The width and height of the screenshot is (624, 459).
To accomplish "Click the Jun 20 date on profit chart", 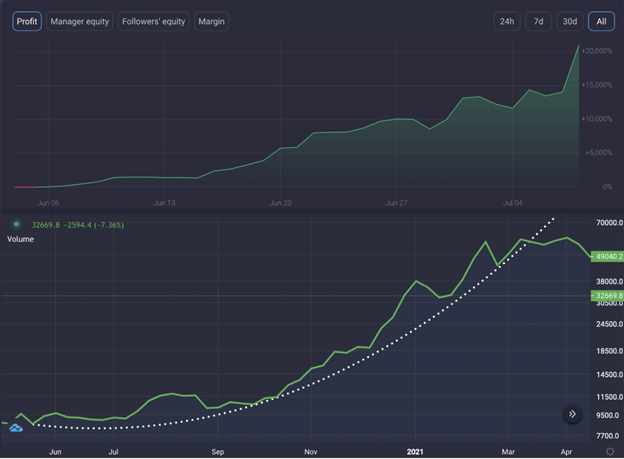I will coord(281,203).
